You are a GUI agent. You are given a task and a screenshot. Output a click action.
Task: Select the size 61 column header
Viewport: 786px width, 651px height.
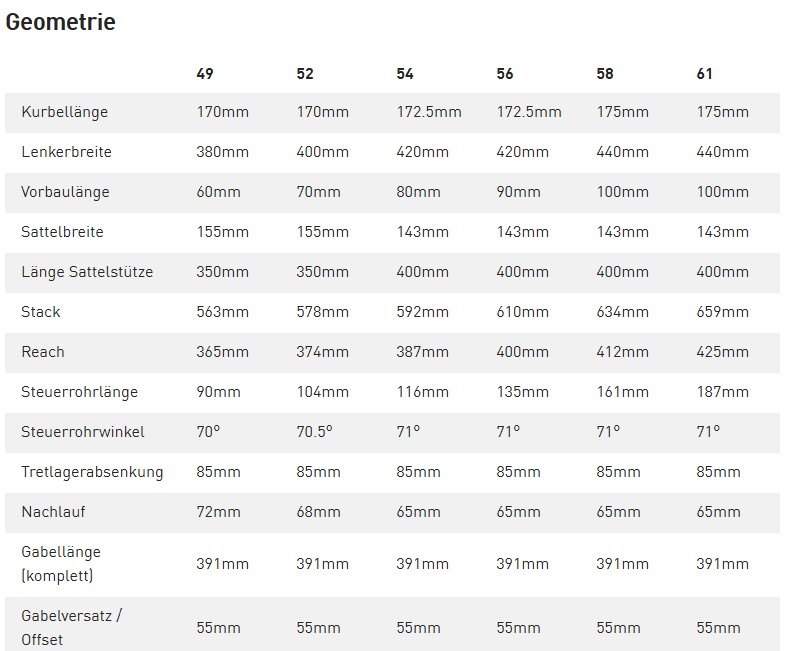pyautogui.click(x=704, y=74)
